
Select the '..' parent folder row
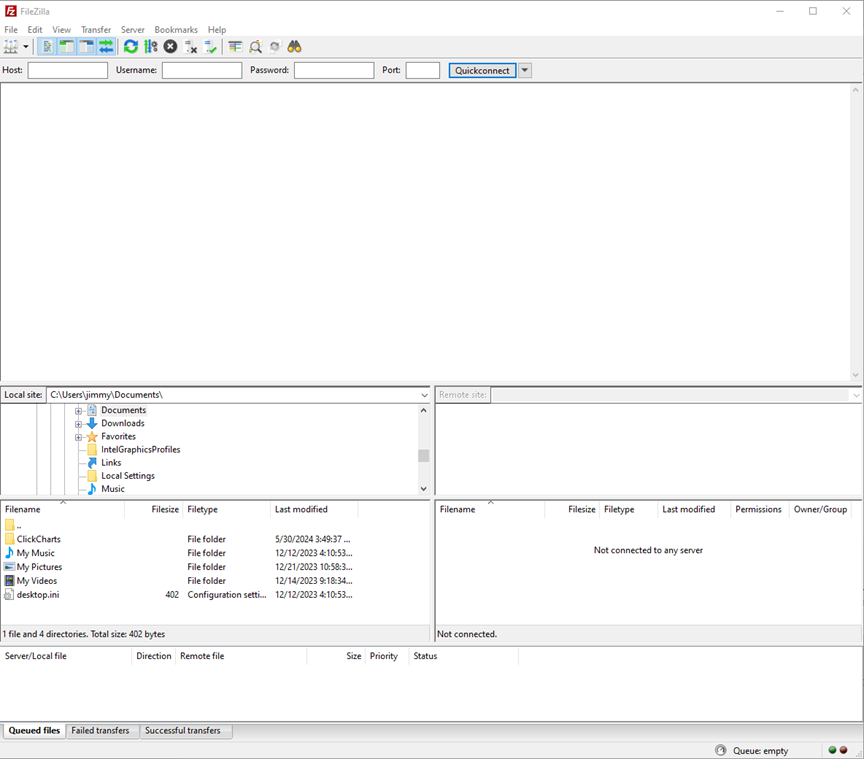coord(179,525)
